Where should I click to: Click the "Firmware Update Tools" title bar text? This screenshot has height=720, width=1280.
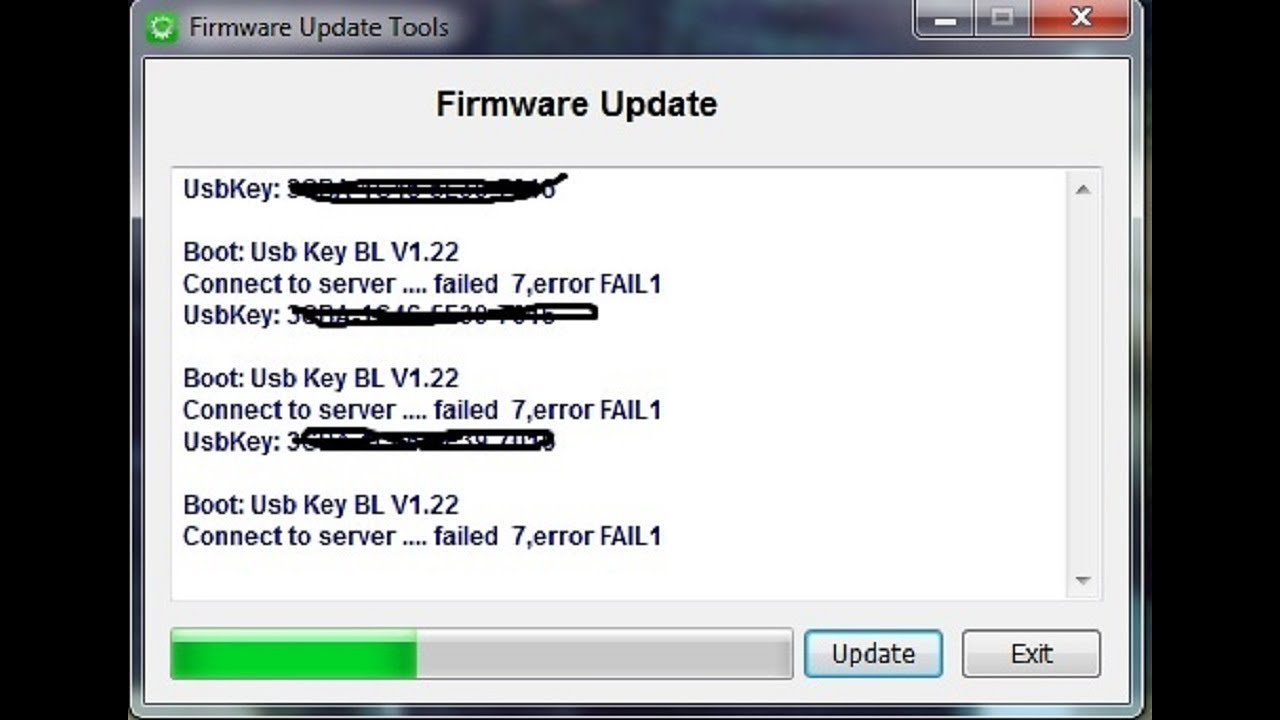click(318, 27)
